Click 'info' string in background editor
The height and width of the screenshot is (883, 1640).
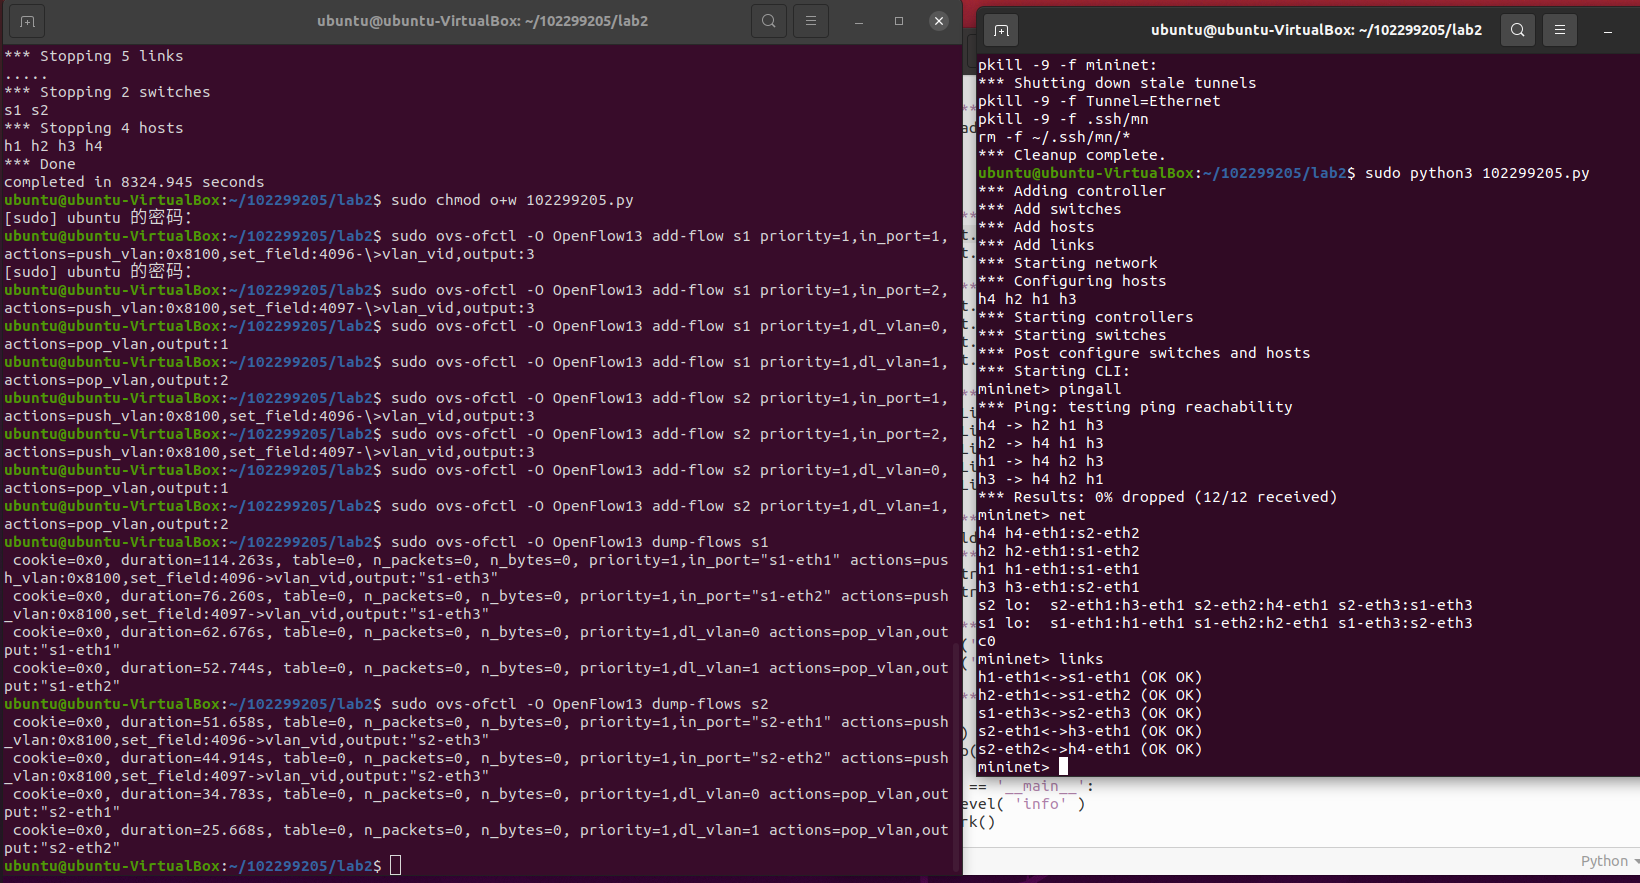click(1041, 804)
